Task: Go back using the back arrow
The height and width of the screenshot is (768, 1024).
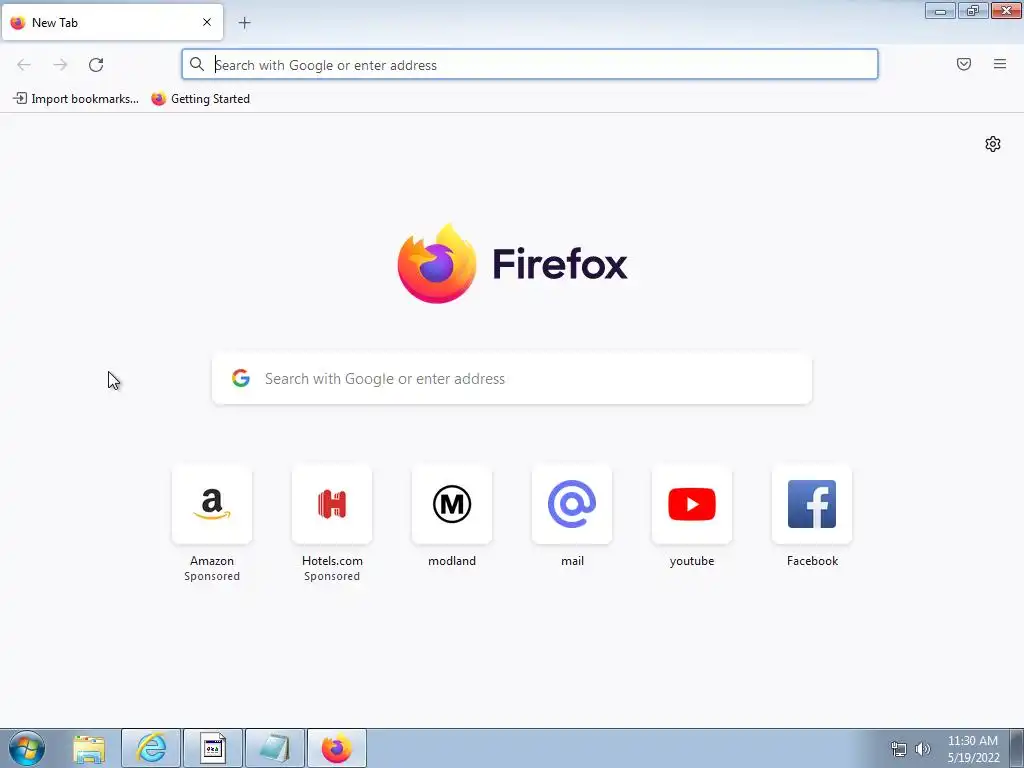Action: [24, 65]
